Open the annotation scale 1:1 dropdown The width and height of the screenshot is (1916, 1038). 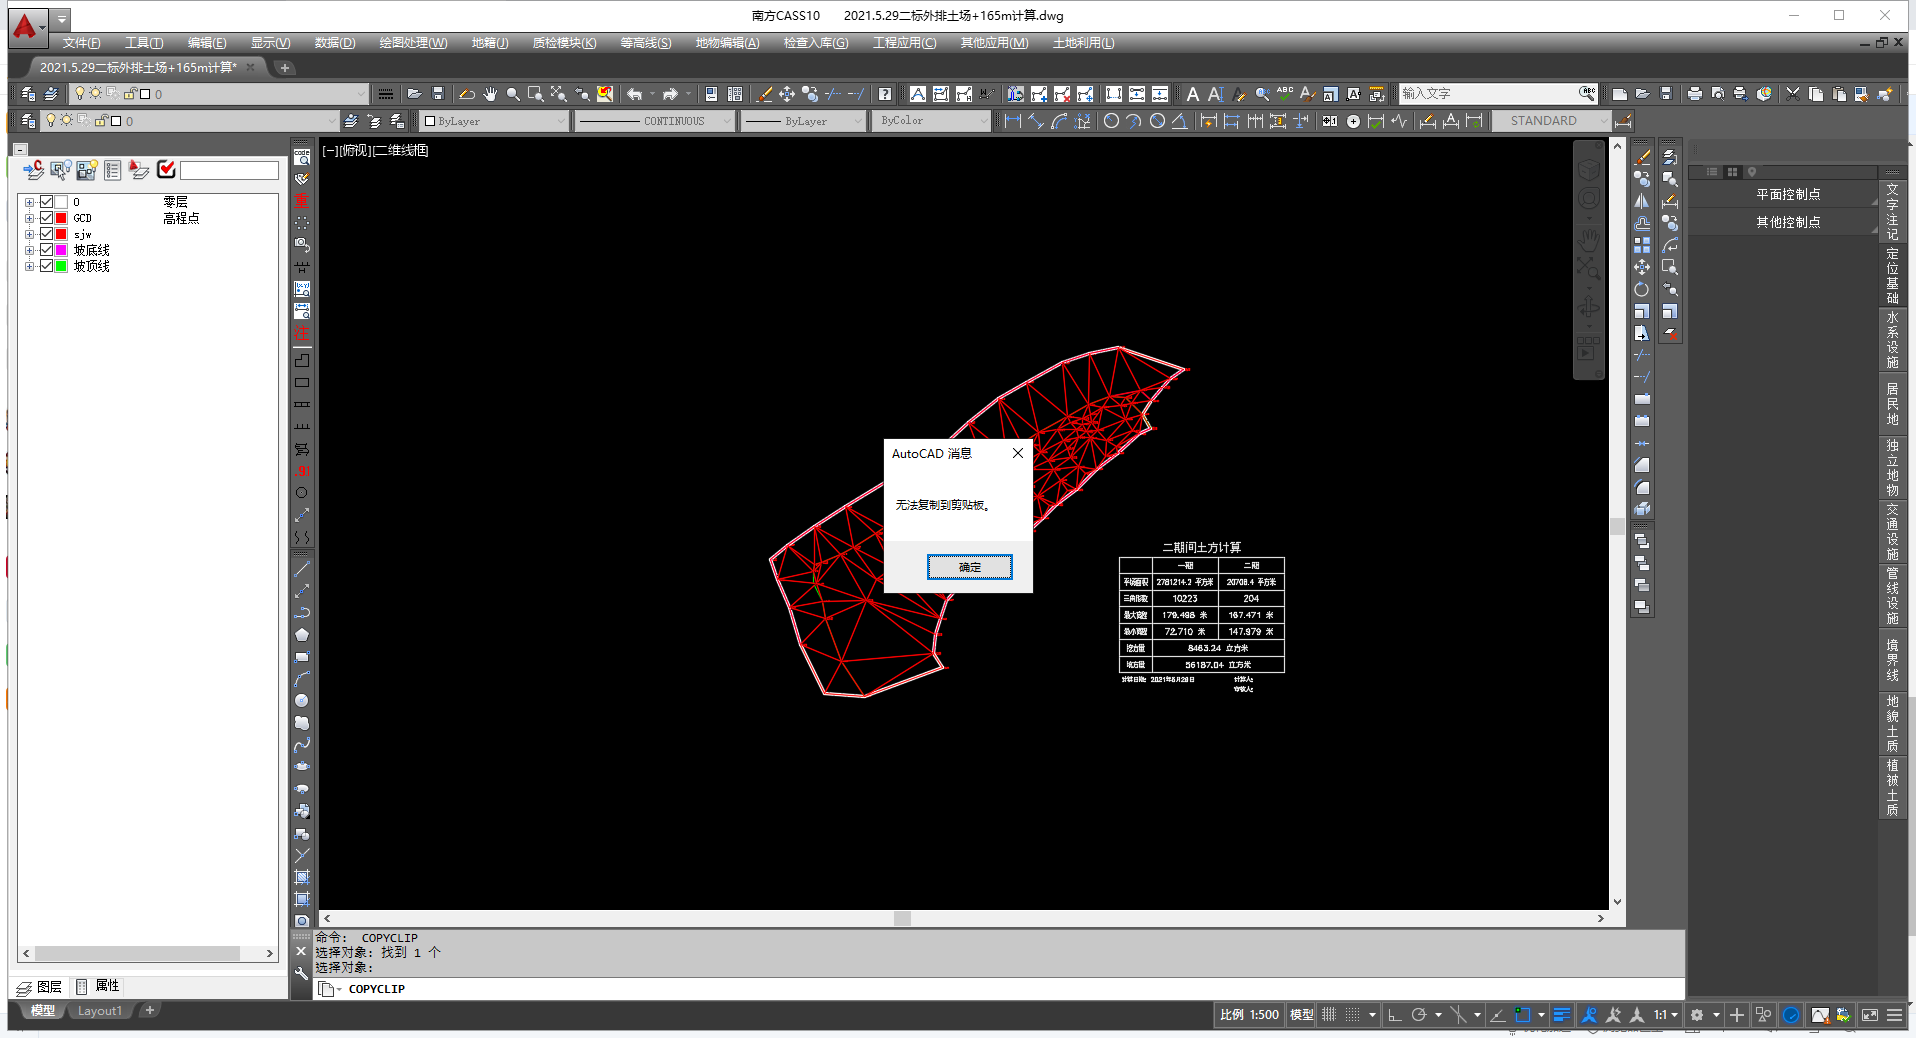pyautogui.click(x=1665, y=1015)
